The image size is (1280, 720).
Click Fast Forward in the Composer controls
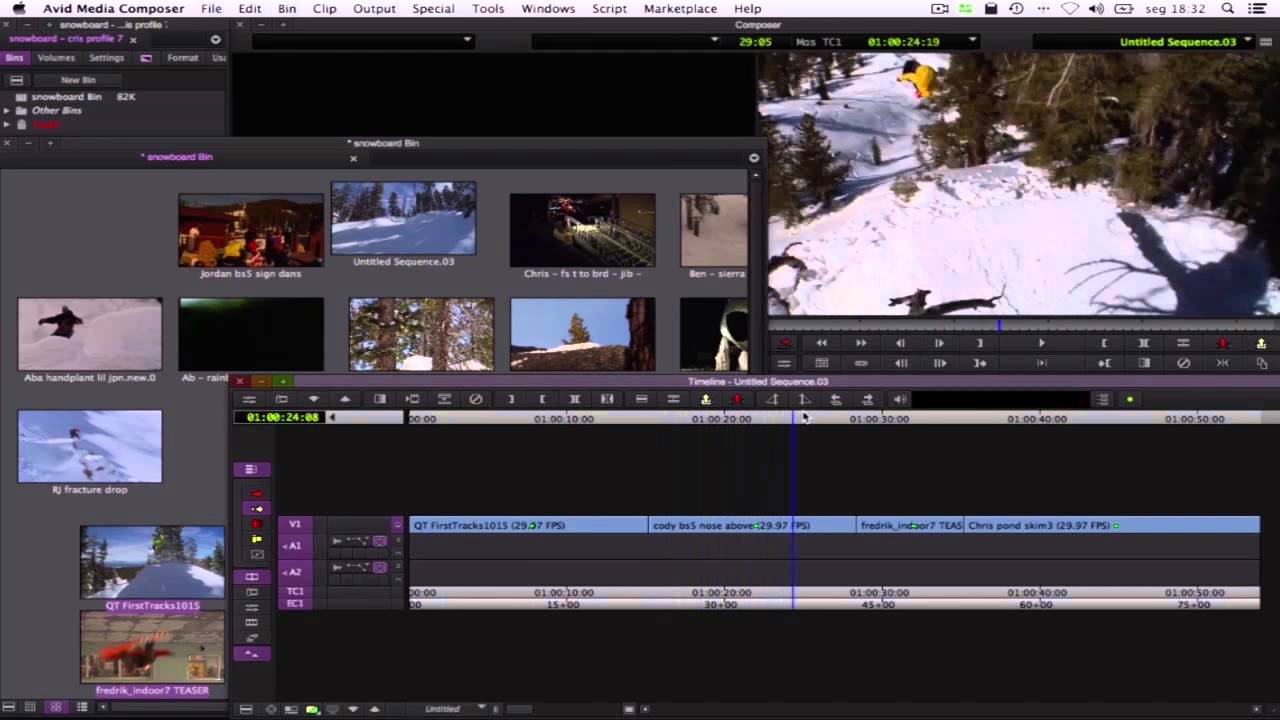[x=861, y=343]
